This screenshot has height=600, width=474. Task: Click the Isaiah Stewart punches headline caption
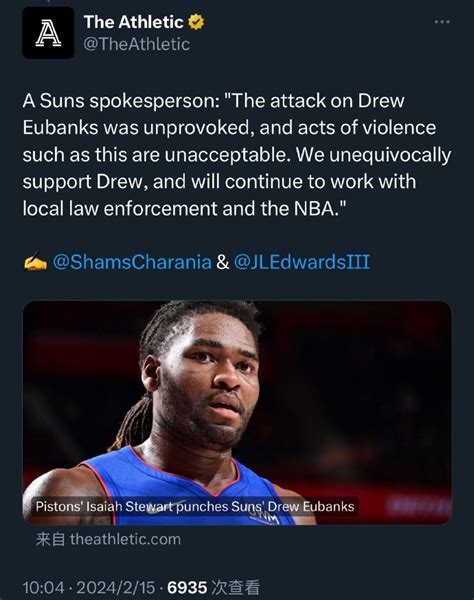(x=195, y=507)
